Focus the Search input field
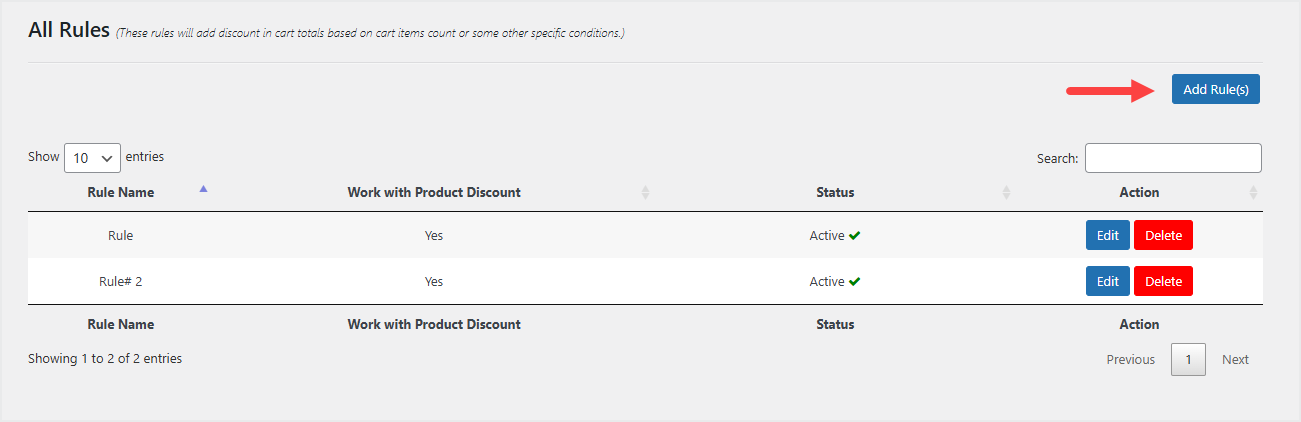 (1172, 158)
